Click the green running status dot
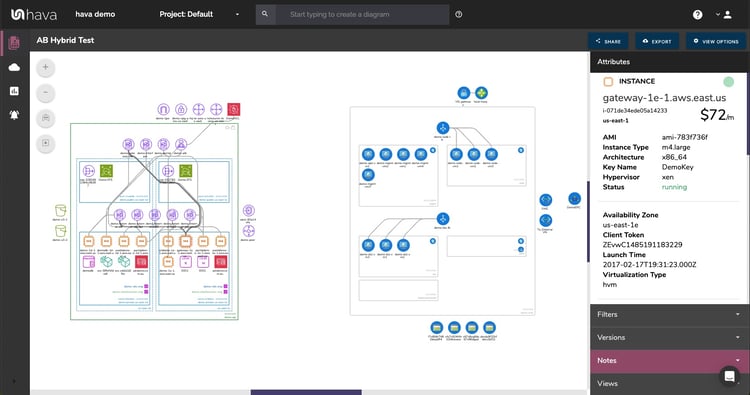The image size is (750, 395). coord(728,82)
